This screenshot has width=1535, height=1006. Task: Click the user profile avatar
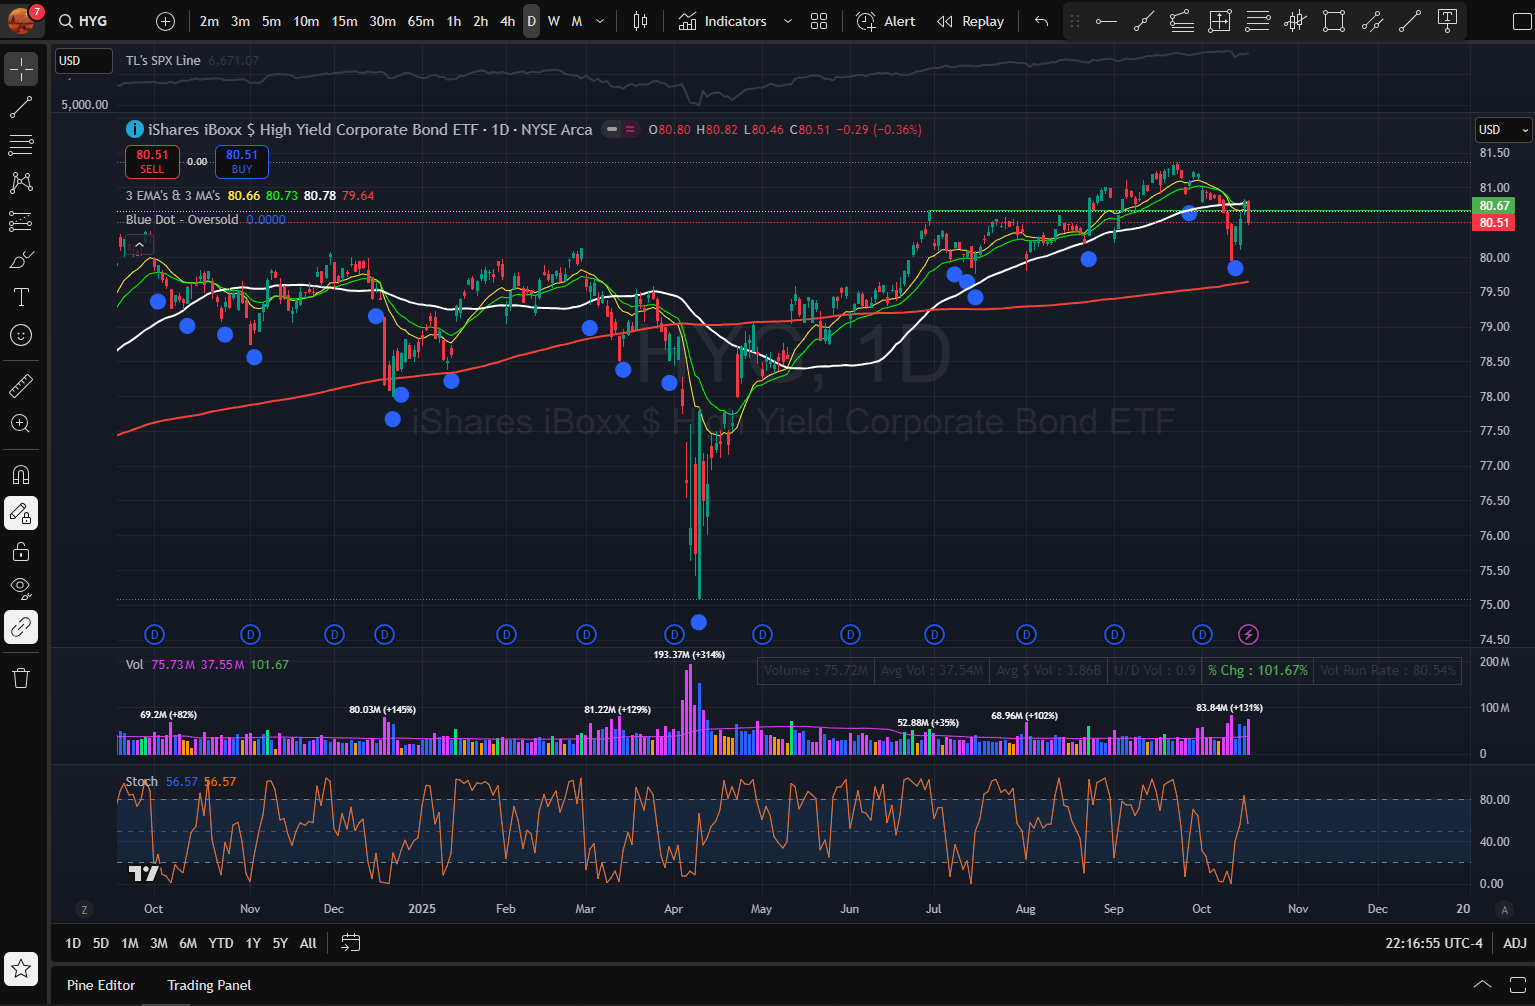(x=23, y=20)
